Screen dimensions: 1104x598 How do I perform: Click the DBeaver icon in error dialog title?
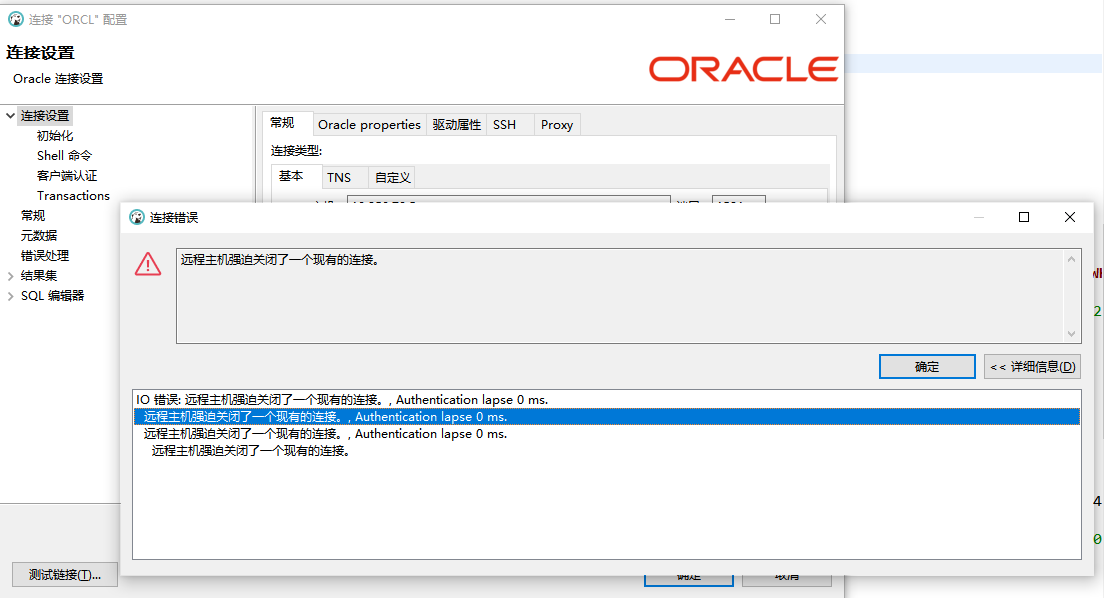tap(137, 218)
